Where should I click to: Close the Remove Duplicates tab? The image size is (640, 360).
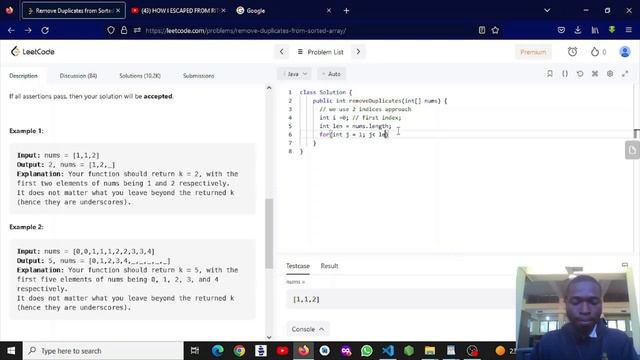[x=118, y=11]
